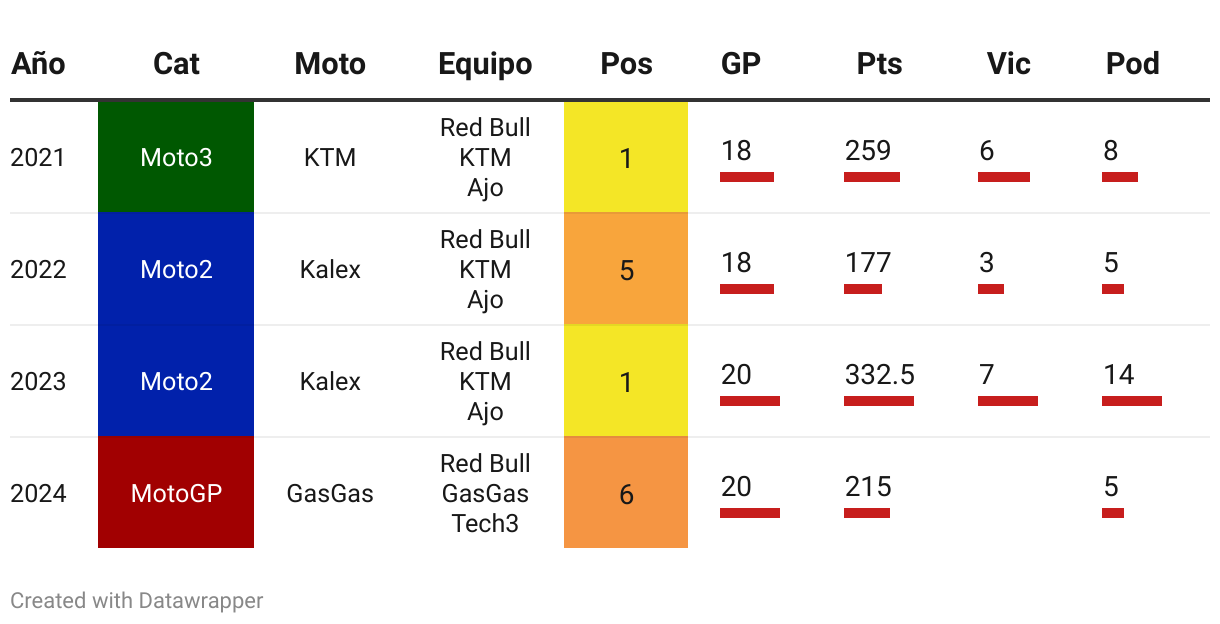Click the Created with Datawrapper link
1220x624 pixels.
(x=137, y=601)
